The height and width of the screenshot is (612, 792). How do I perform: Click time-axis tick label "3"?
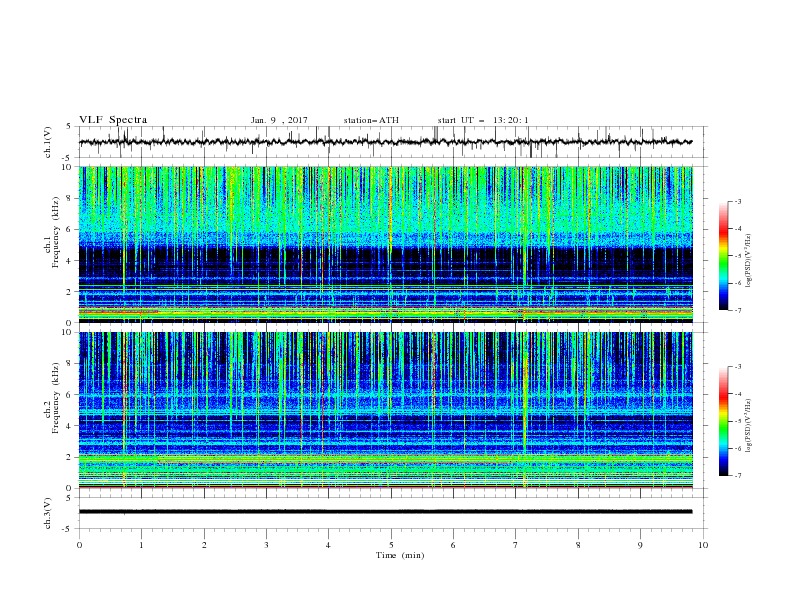(x=266, y=545)
